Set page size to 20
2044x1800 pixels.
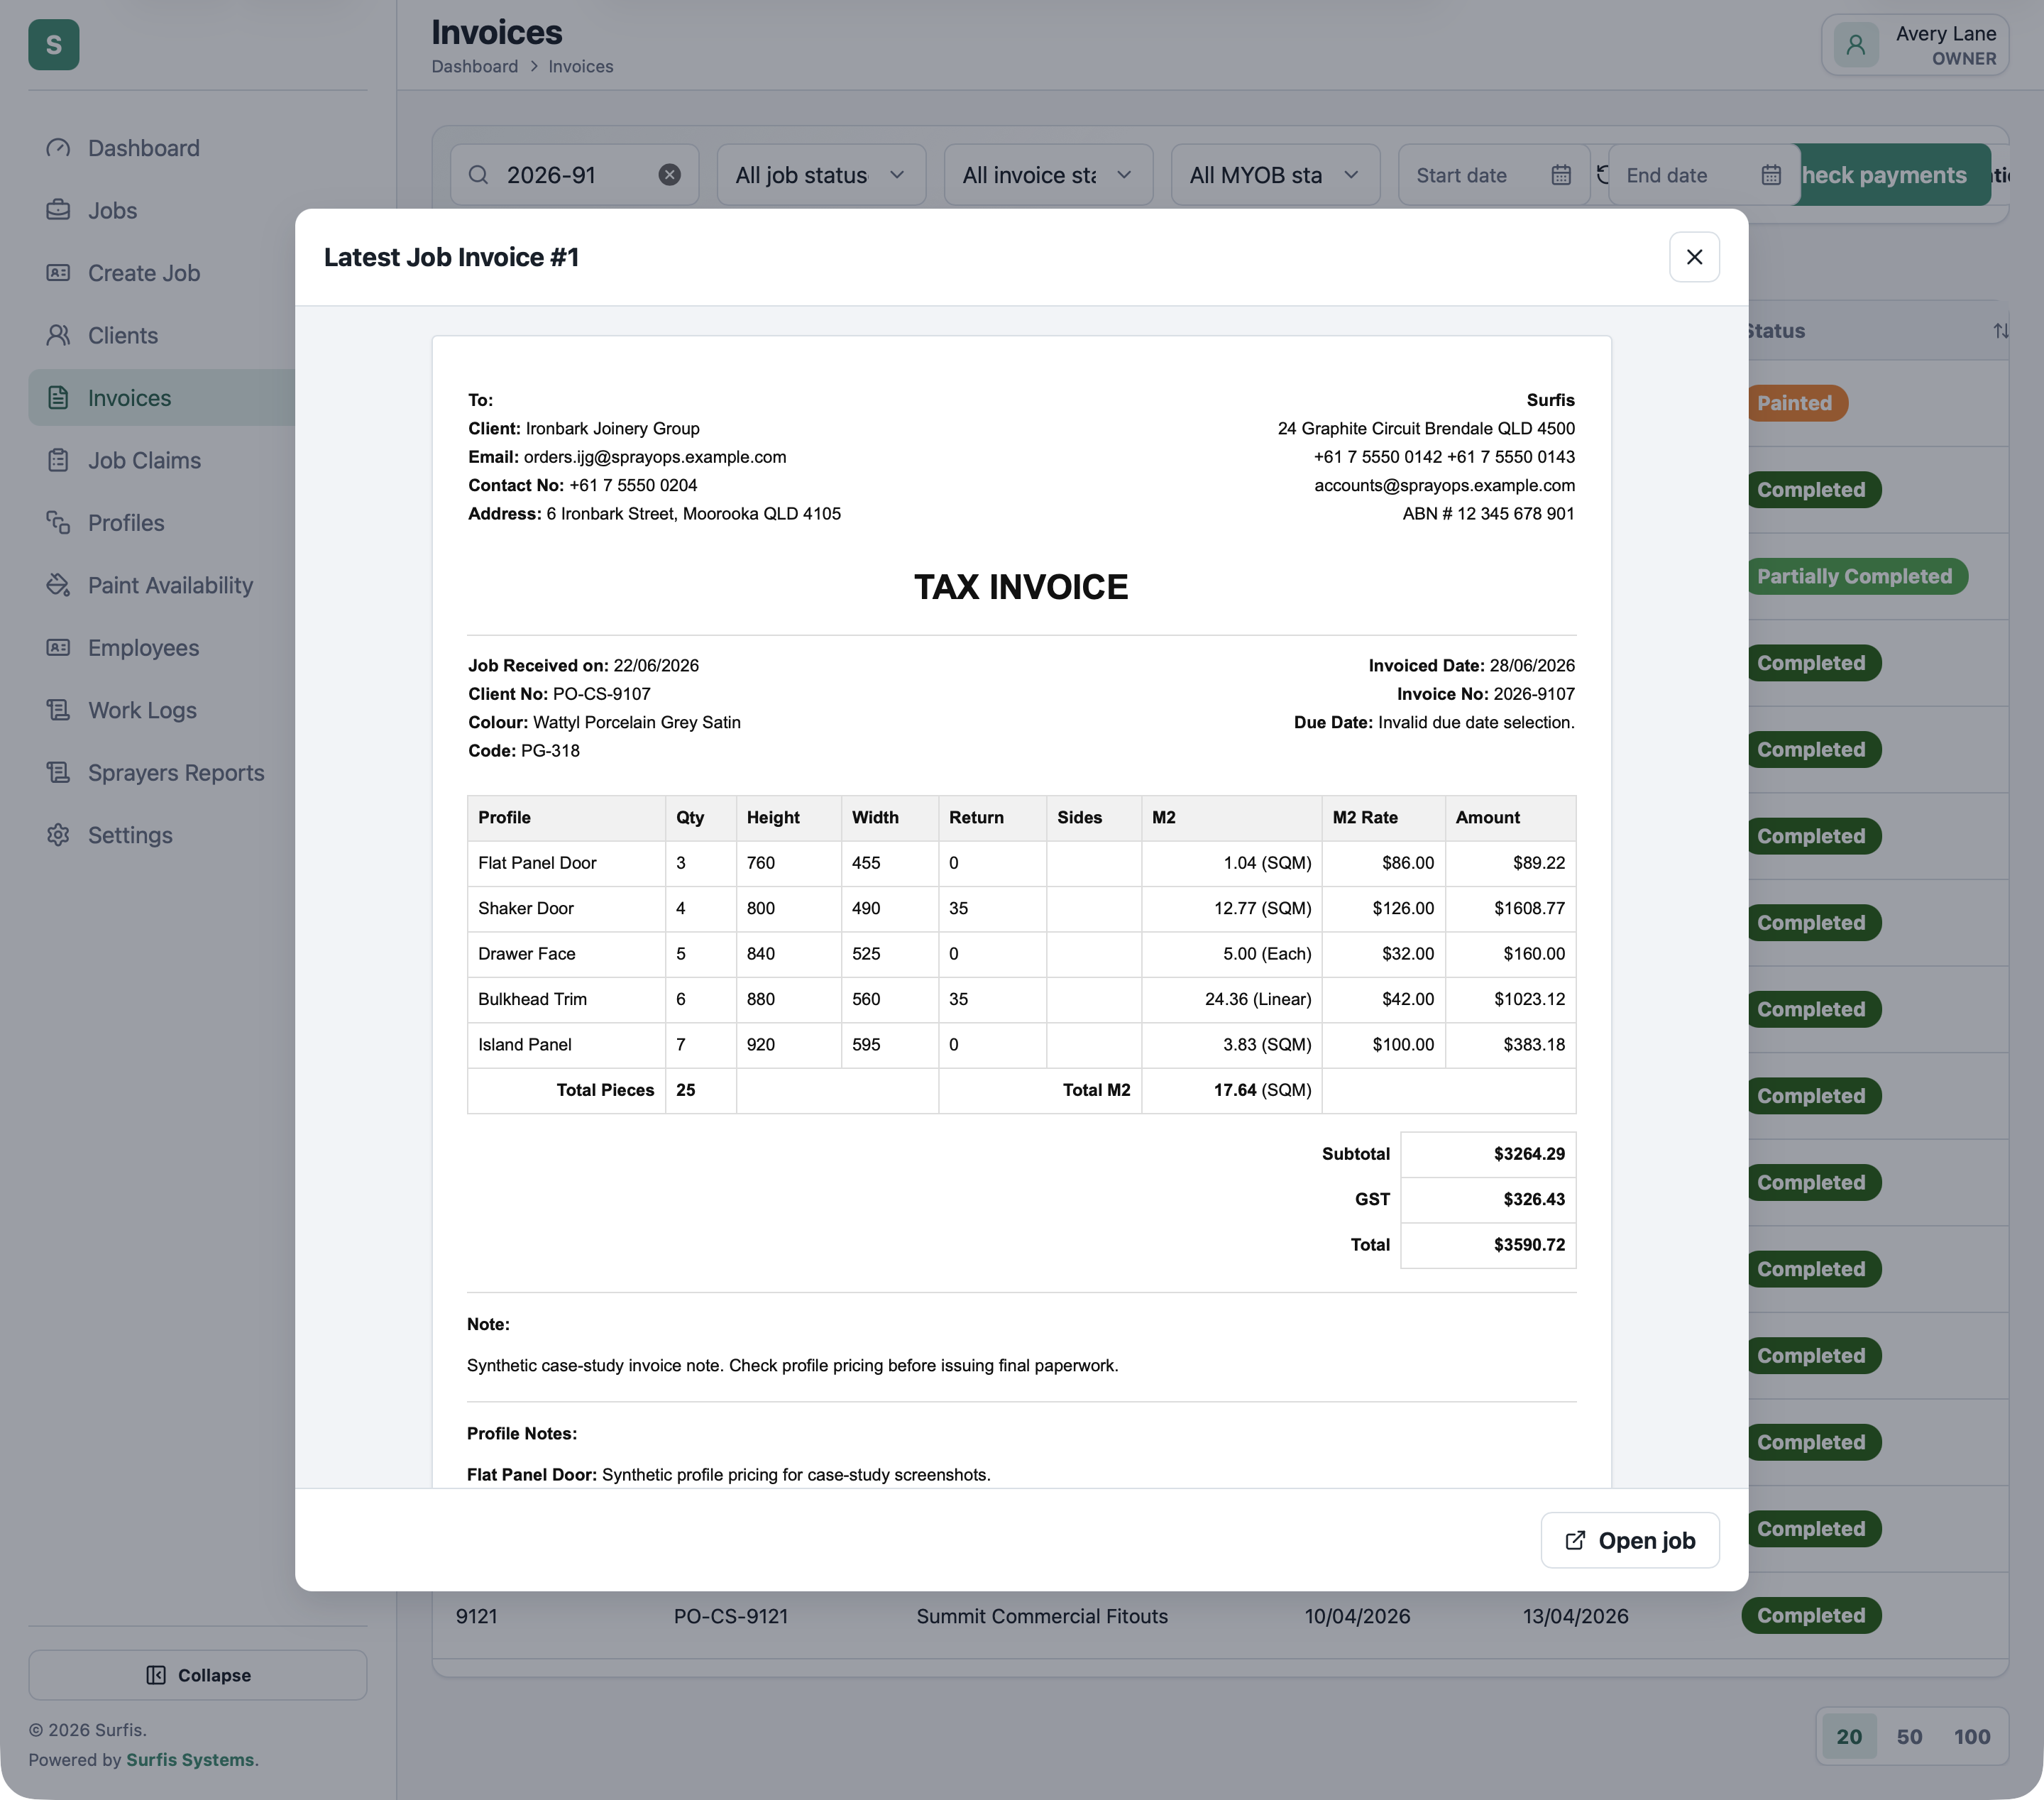pos(1849,1737)
